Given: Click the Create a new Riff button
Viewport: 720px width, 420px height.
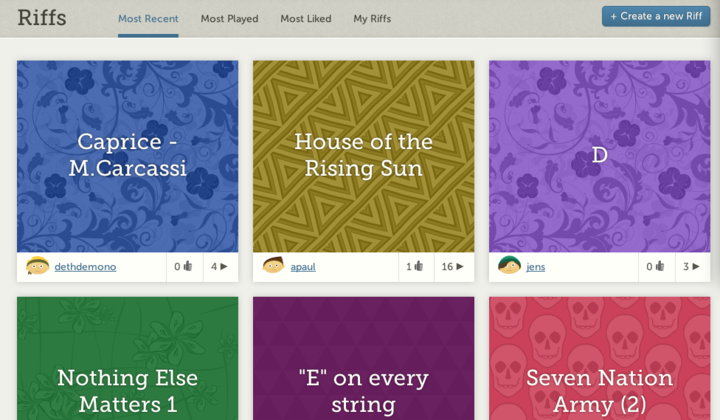Looking at the screenshot, I should click(x=656, y=16).
